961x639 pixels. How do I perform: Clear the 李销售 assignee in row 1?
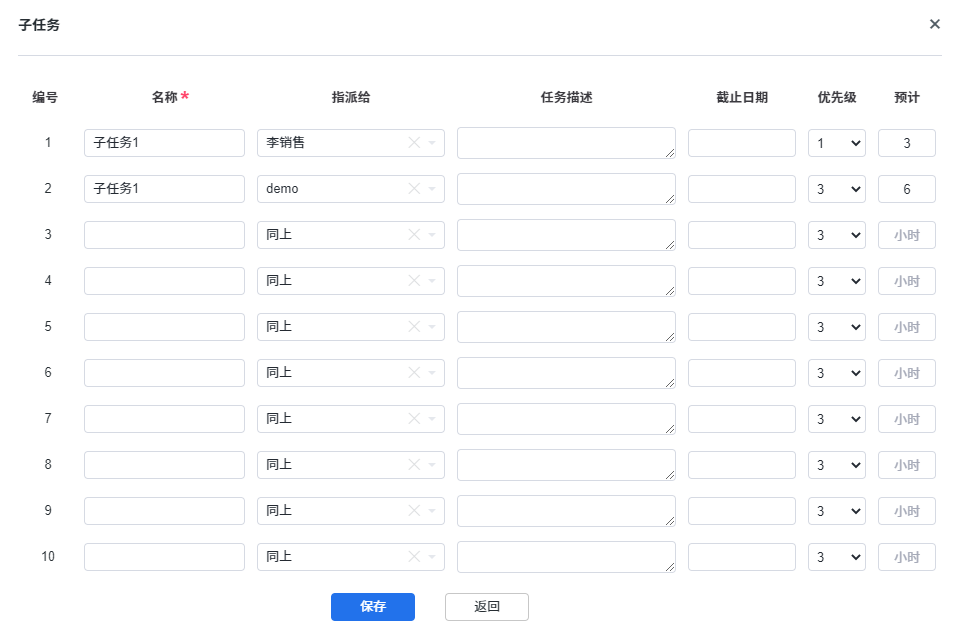point(414,143)
